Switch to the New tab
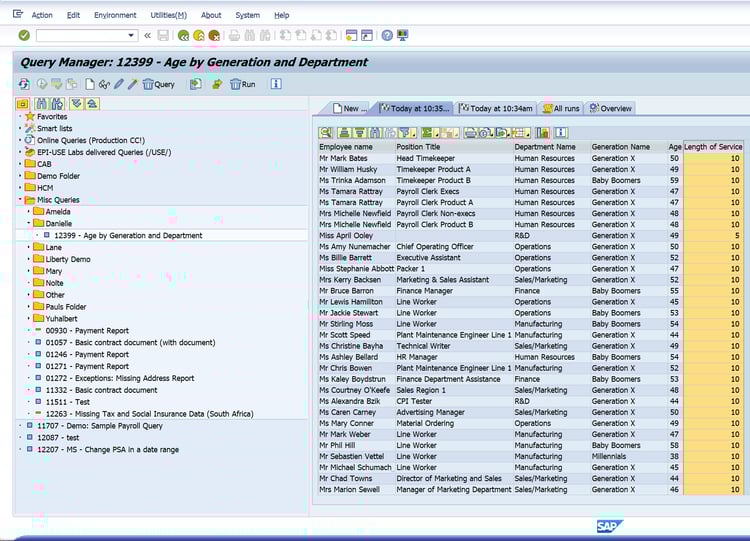This screenshot has height=541, width=750. 350,109
